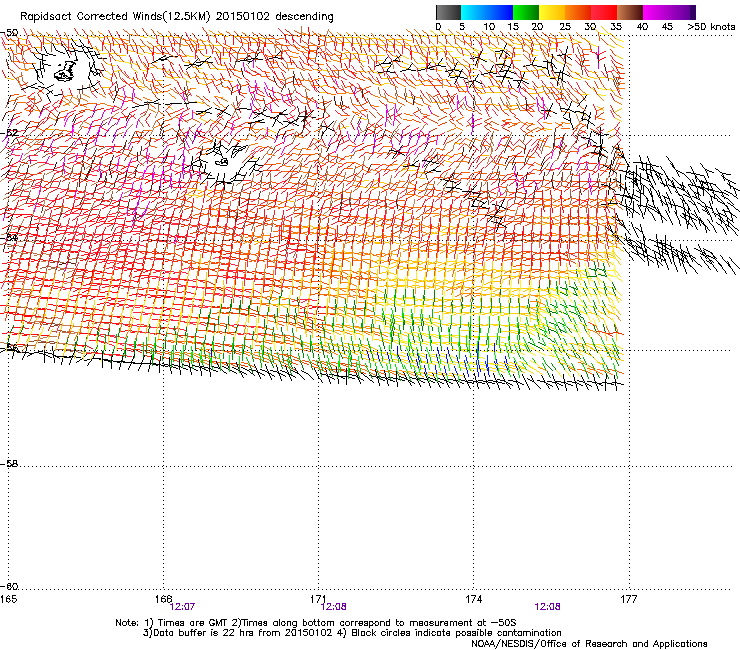Select the magenta 40-45 knots legend segment
This screenshot has height=650, width=740.
click(656, 12)
